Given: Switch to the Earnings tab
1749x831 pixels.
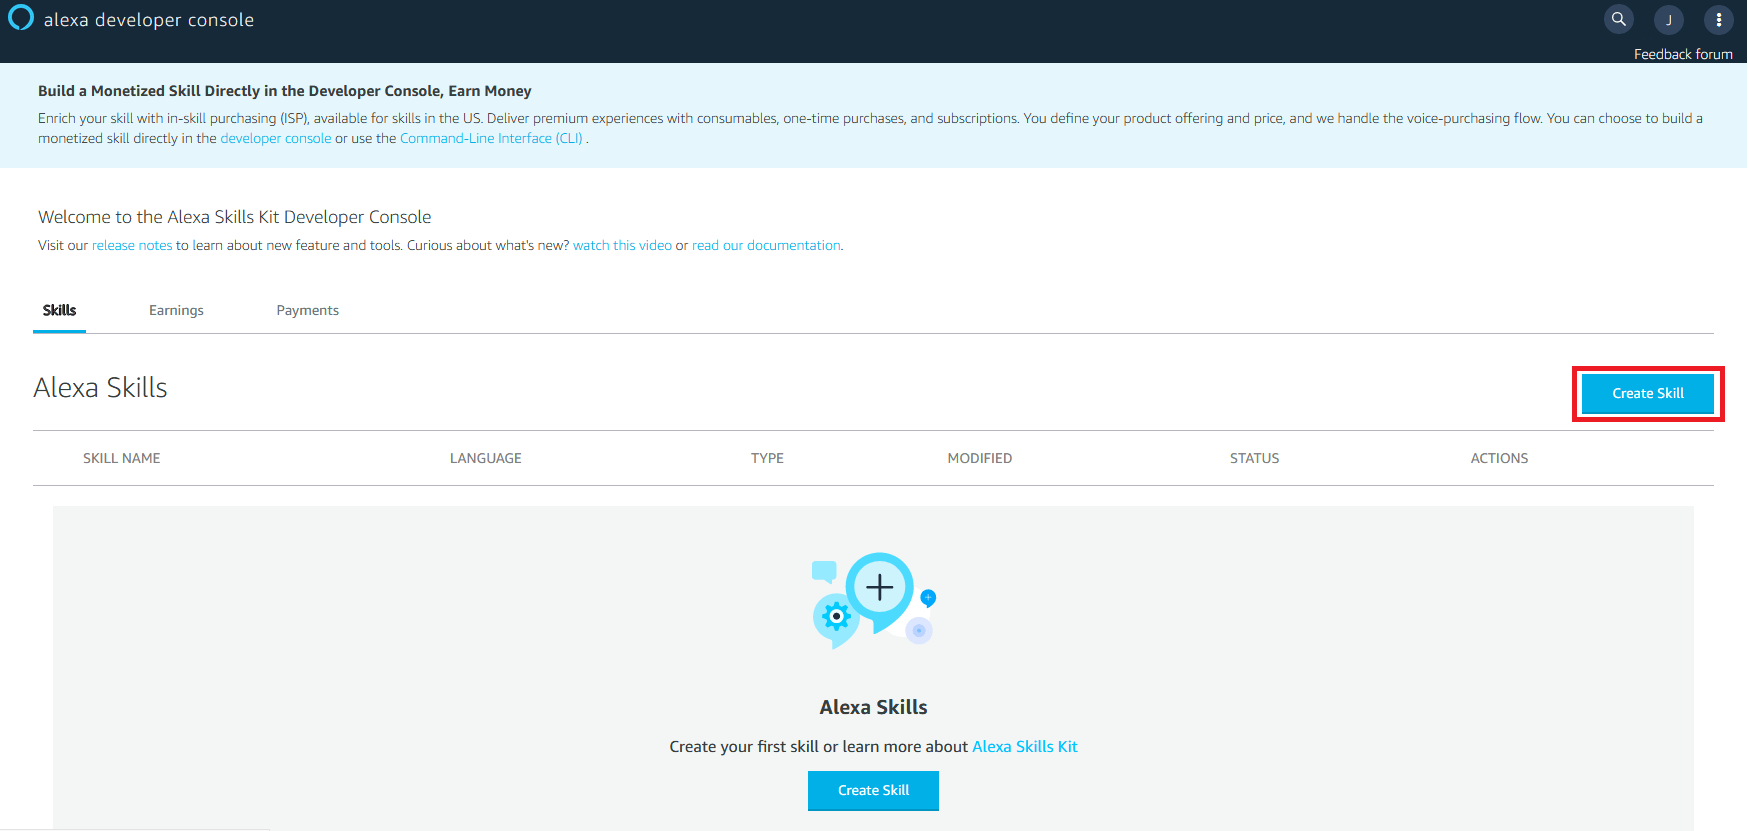Looking at the screenshot, I should 176,310.
